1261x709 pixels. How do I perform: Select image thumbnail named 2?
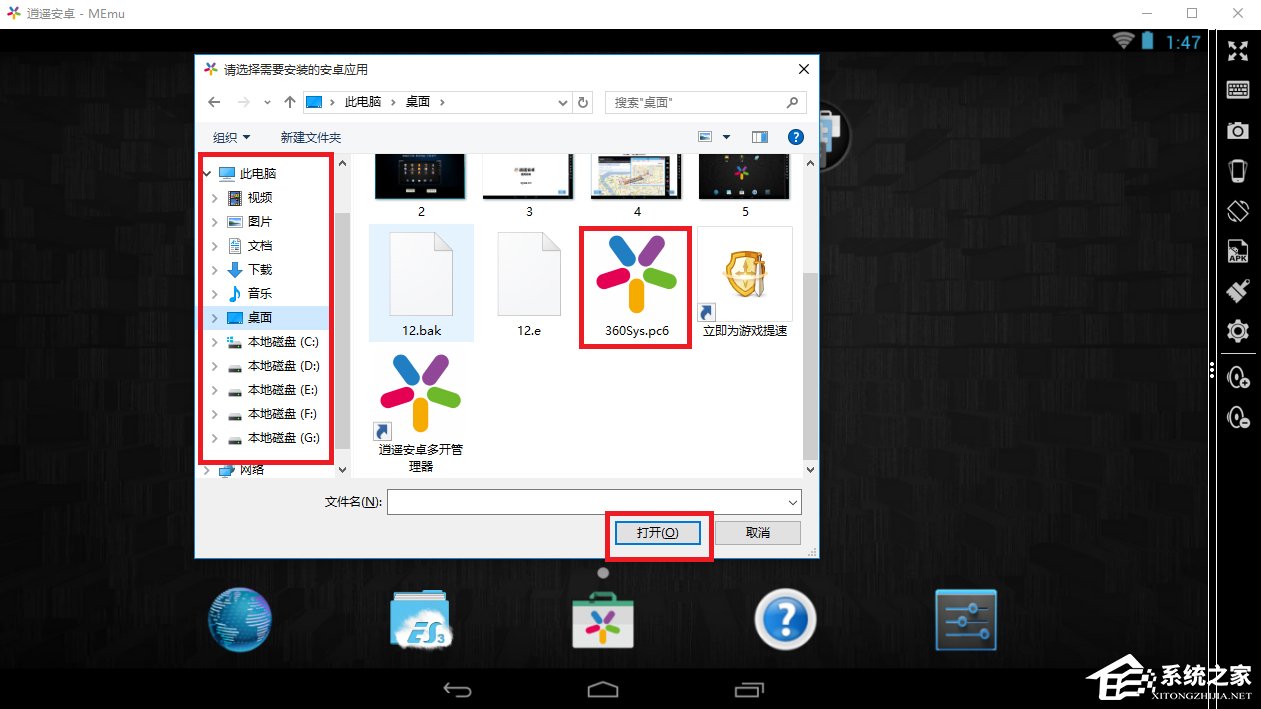point(421,187)
